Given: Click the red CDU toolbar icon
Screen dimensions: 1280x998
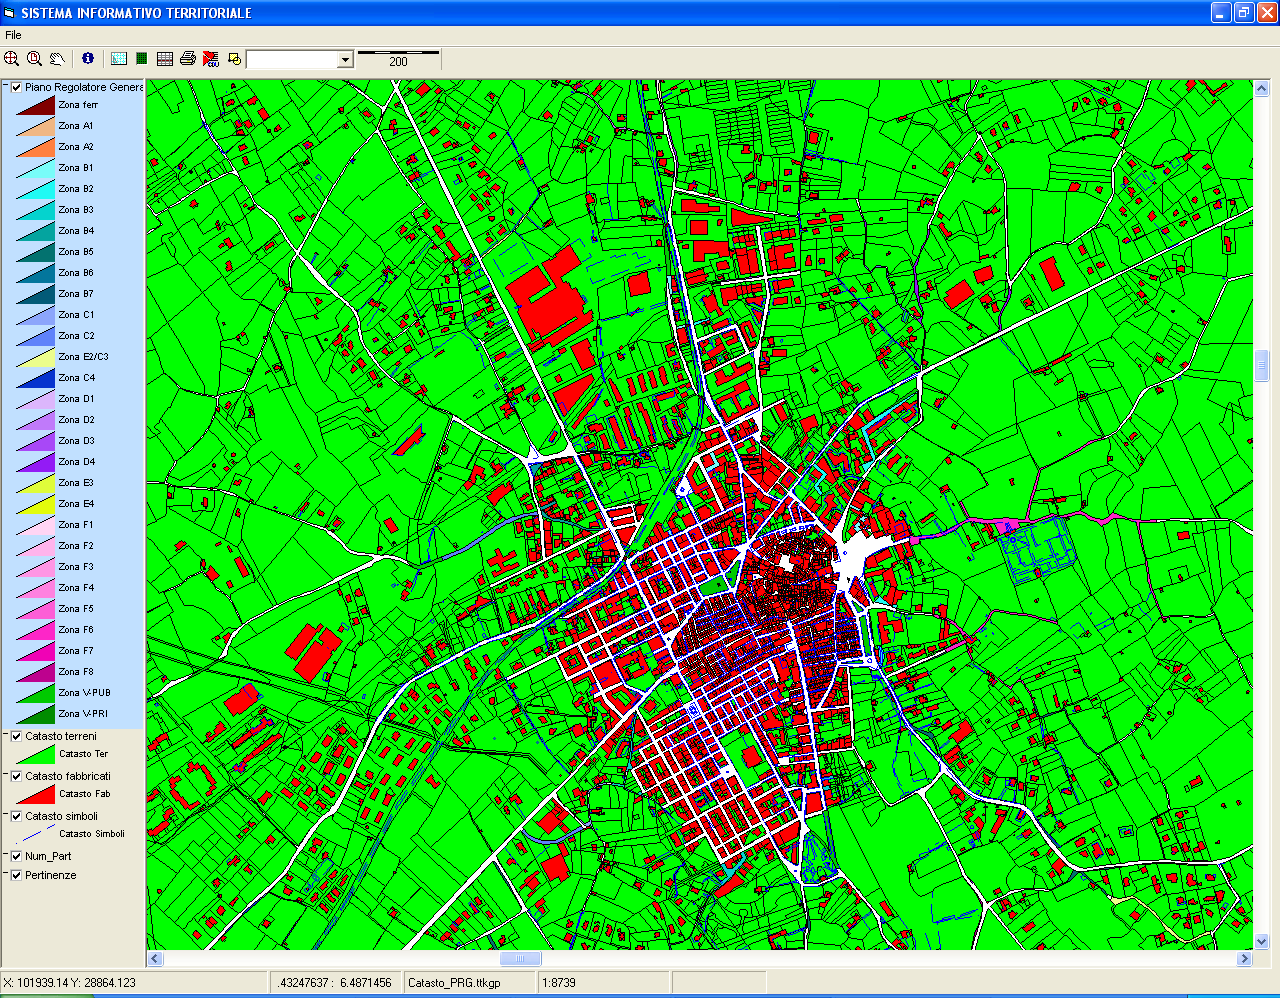Looking at the screenshot, I should [x=211, y=59].
